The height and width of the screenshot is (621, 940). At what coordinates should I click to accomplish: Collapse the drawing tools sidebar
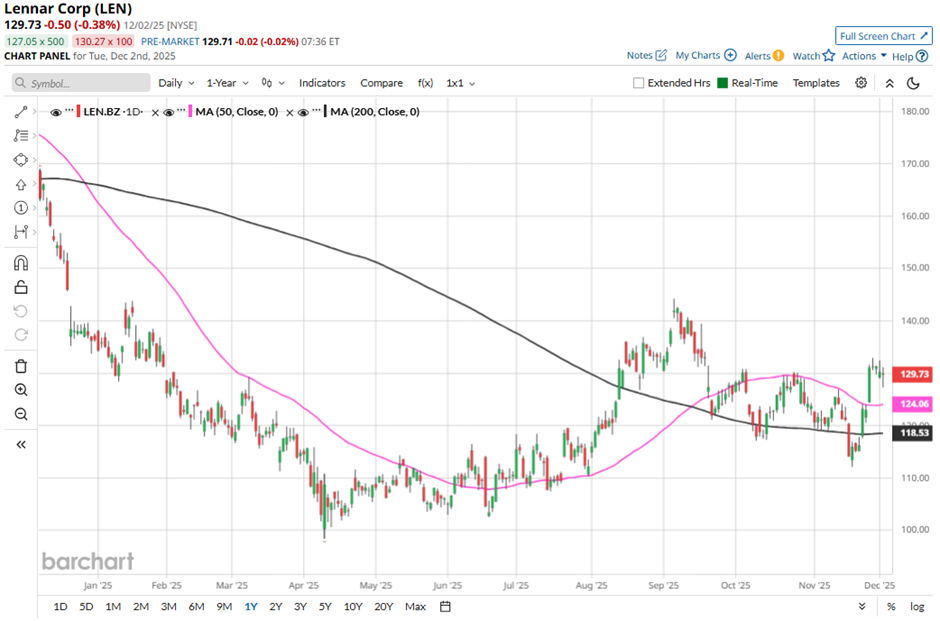pos(21,445)
